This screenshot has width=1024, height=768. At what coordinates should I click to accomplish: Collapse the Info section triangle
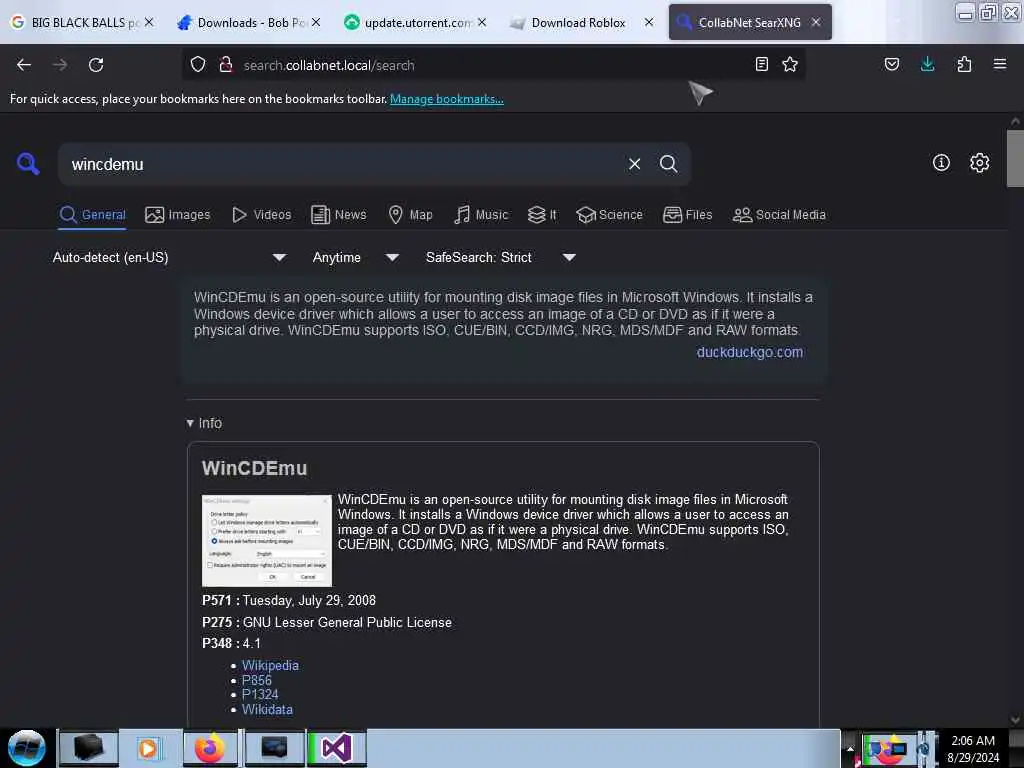tap(190, 423)
